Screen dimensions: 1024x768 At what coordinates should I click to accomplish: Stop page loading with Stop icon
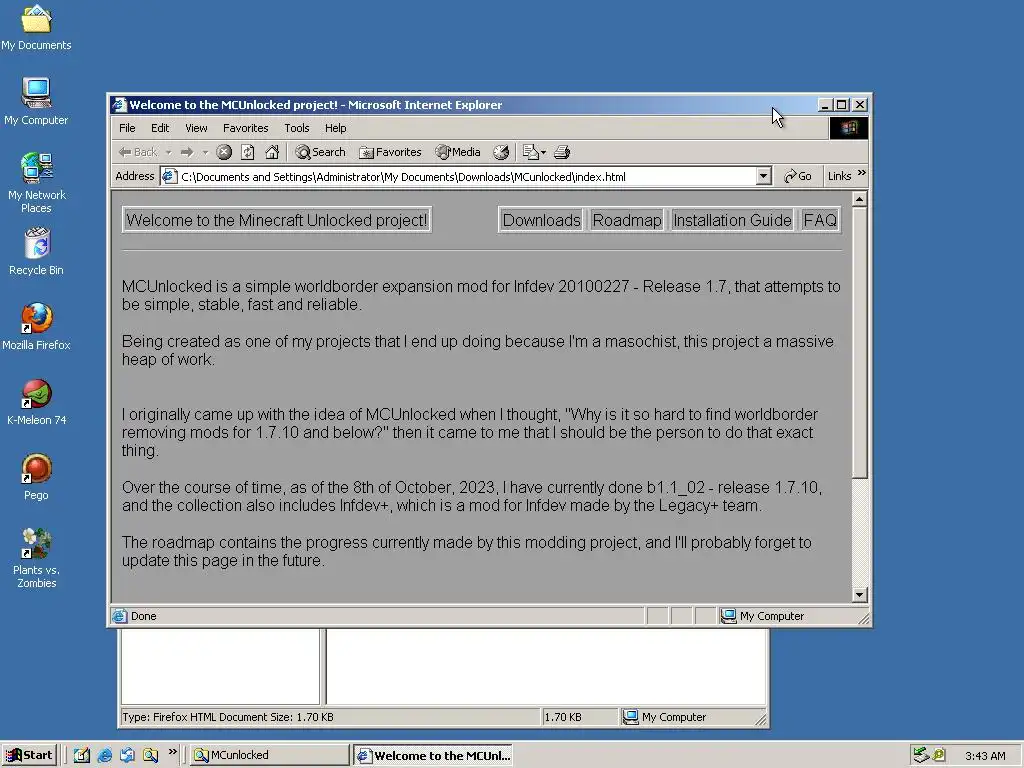(224, 152)
